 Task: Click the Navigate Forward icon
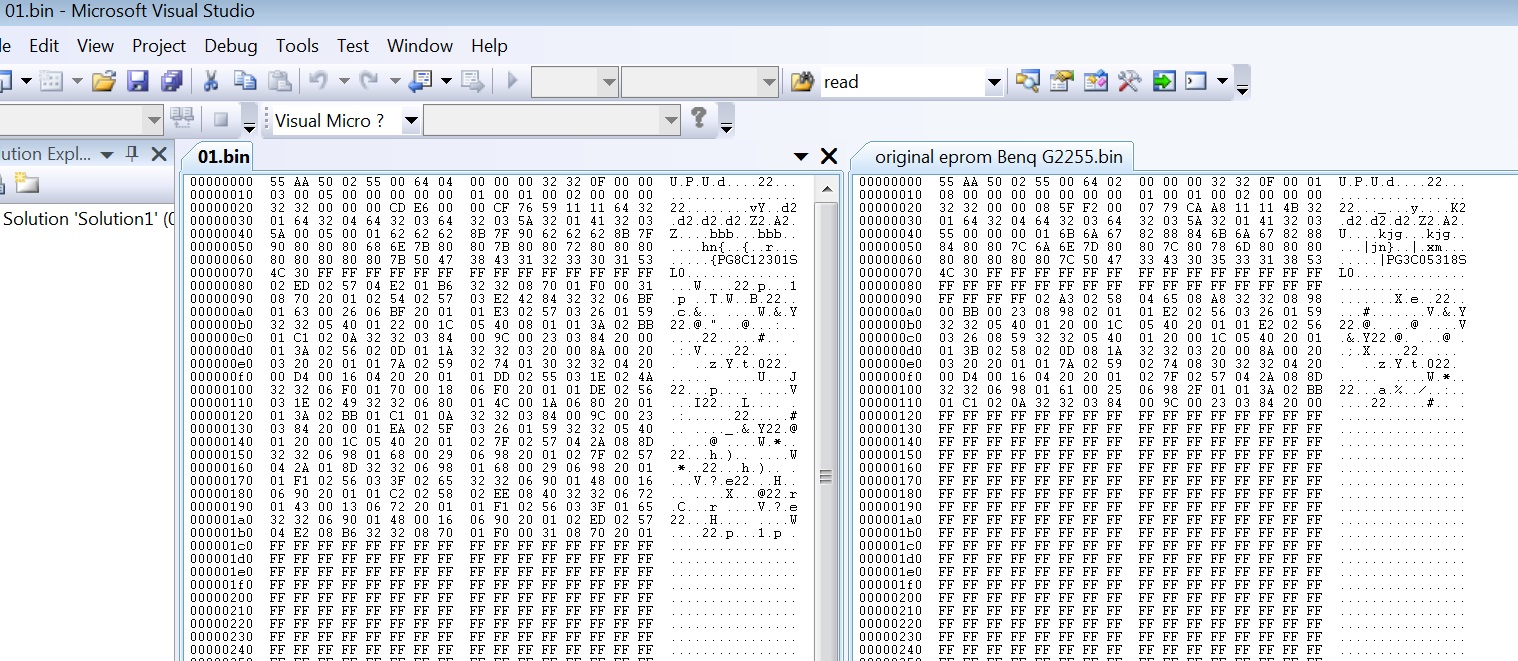tap(472, 81)
